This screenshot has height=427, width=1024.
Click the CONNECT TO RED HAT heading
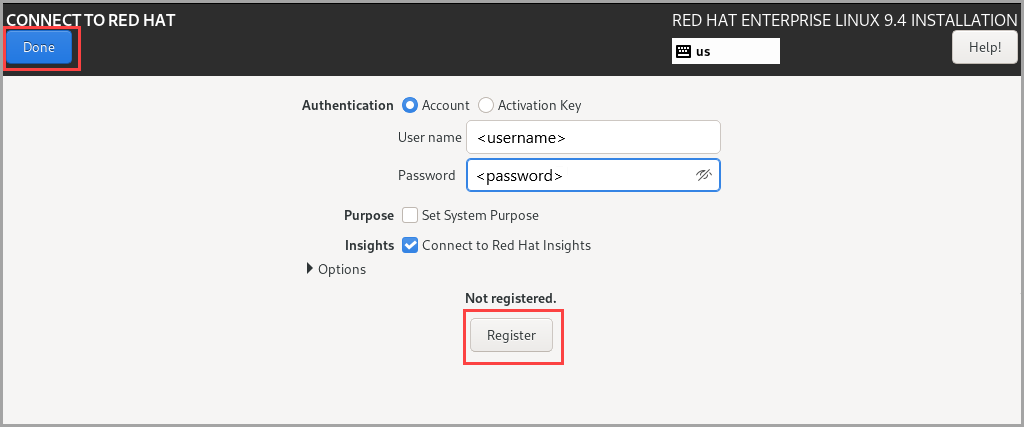click(x=91, y=20)
